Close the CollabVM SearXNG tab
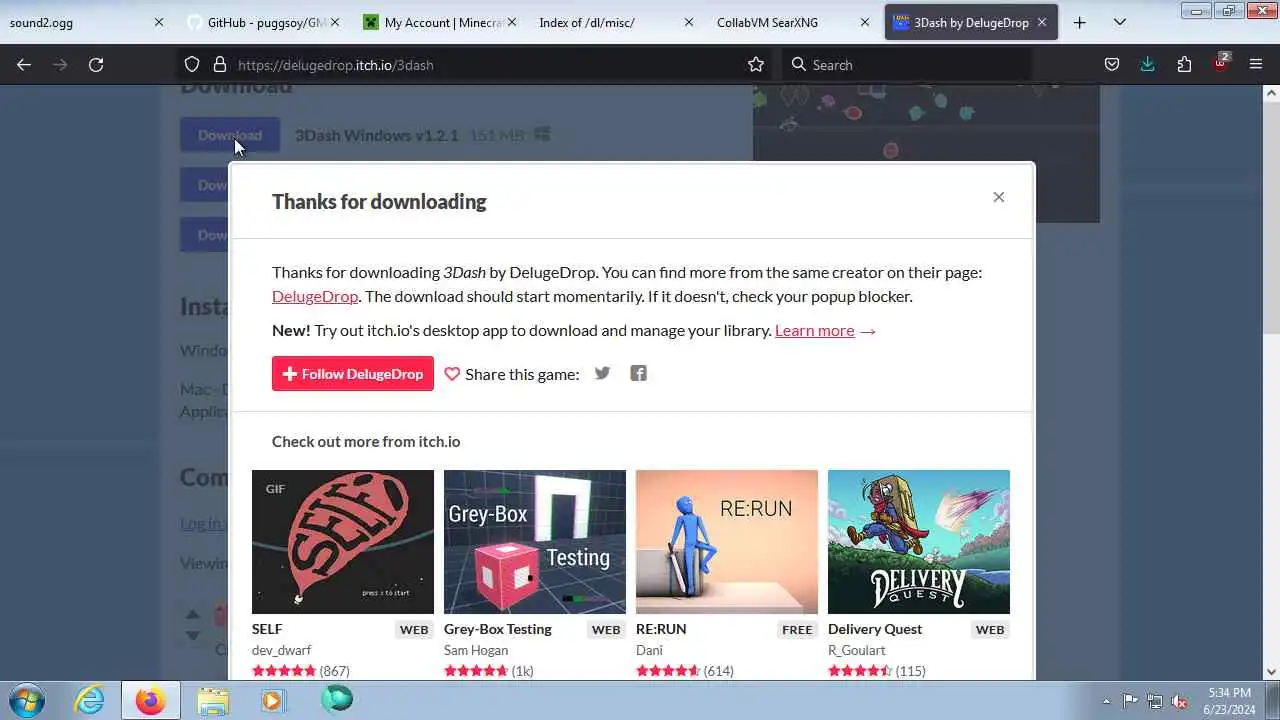The image size is (1280, 720). (x=864, y=22)
